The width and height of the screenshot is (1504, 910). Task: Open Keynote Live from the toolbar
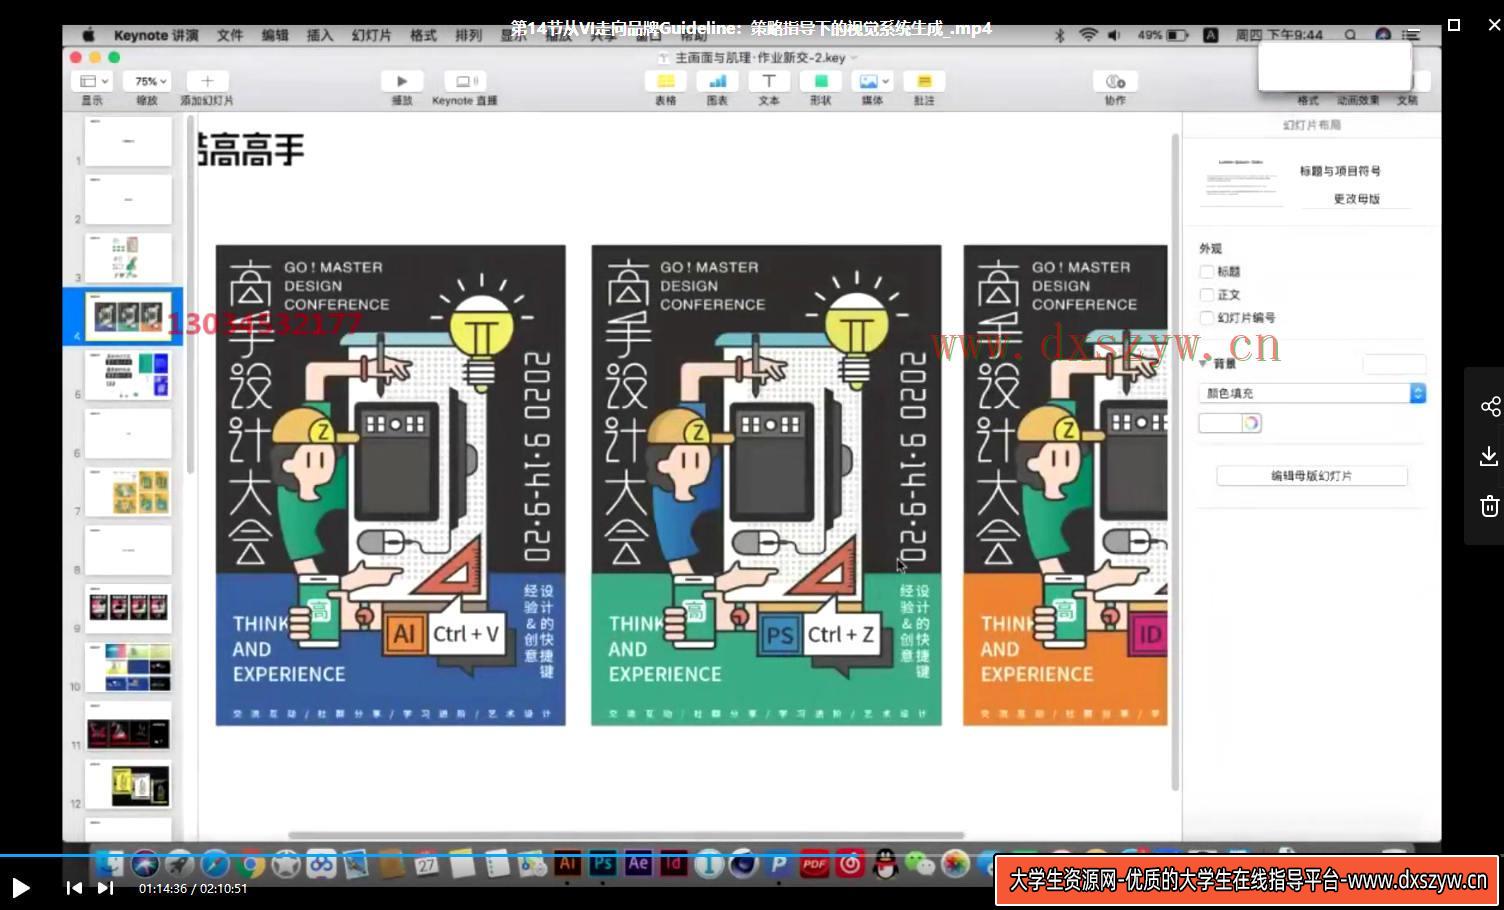465,81
